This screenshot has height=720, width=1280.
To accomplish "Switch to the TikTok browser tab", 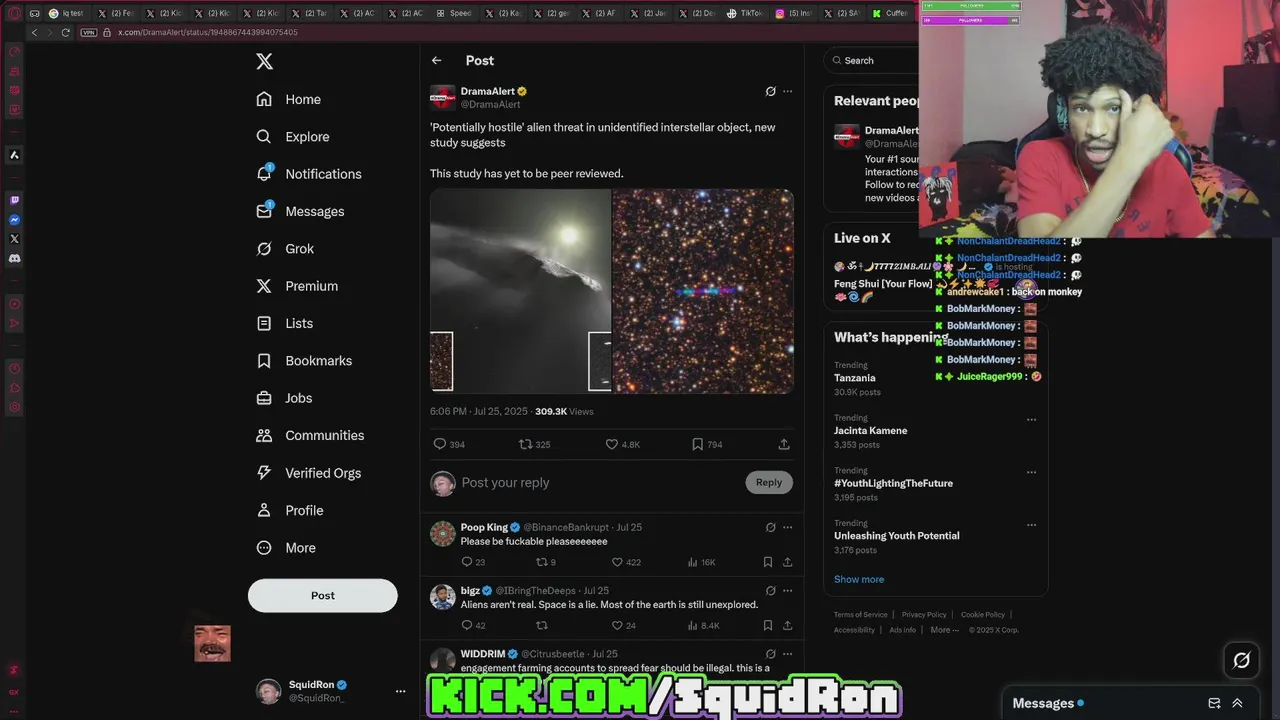I will click(745, 13).
